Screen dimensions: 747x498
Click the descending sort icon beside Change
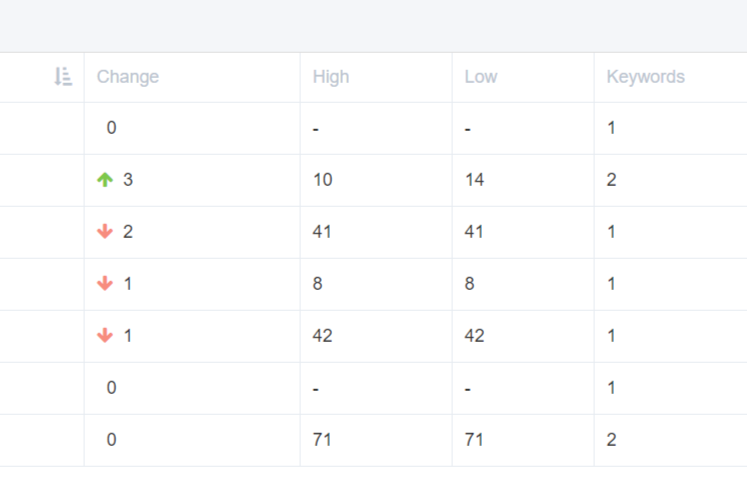pyautogui.click(x=63, y=77)
